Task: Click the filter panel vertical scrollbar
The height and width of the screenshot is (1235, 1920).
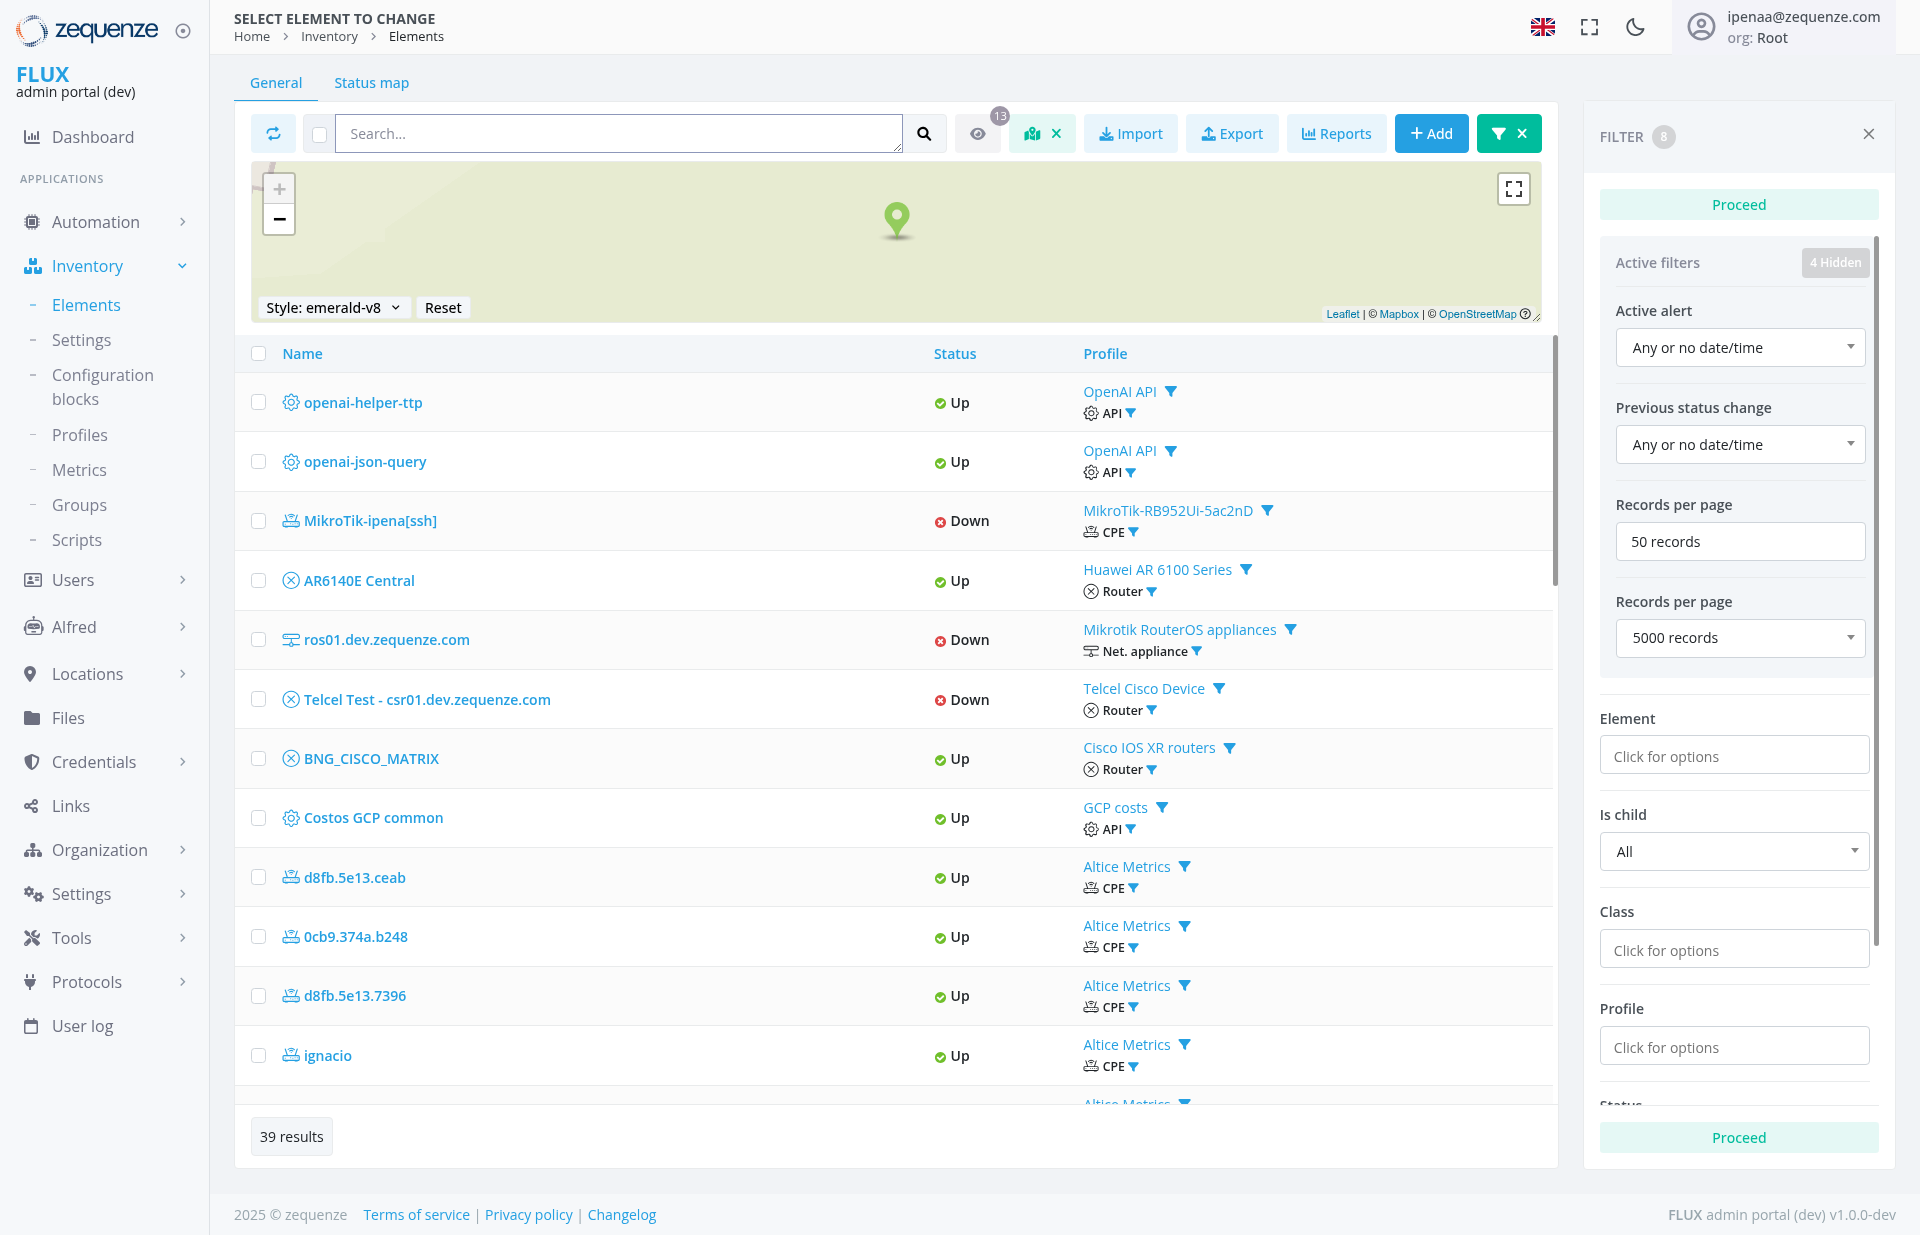Action: click(1876, 590)
